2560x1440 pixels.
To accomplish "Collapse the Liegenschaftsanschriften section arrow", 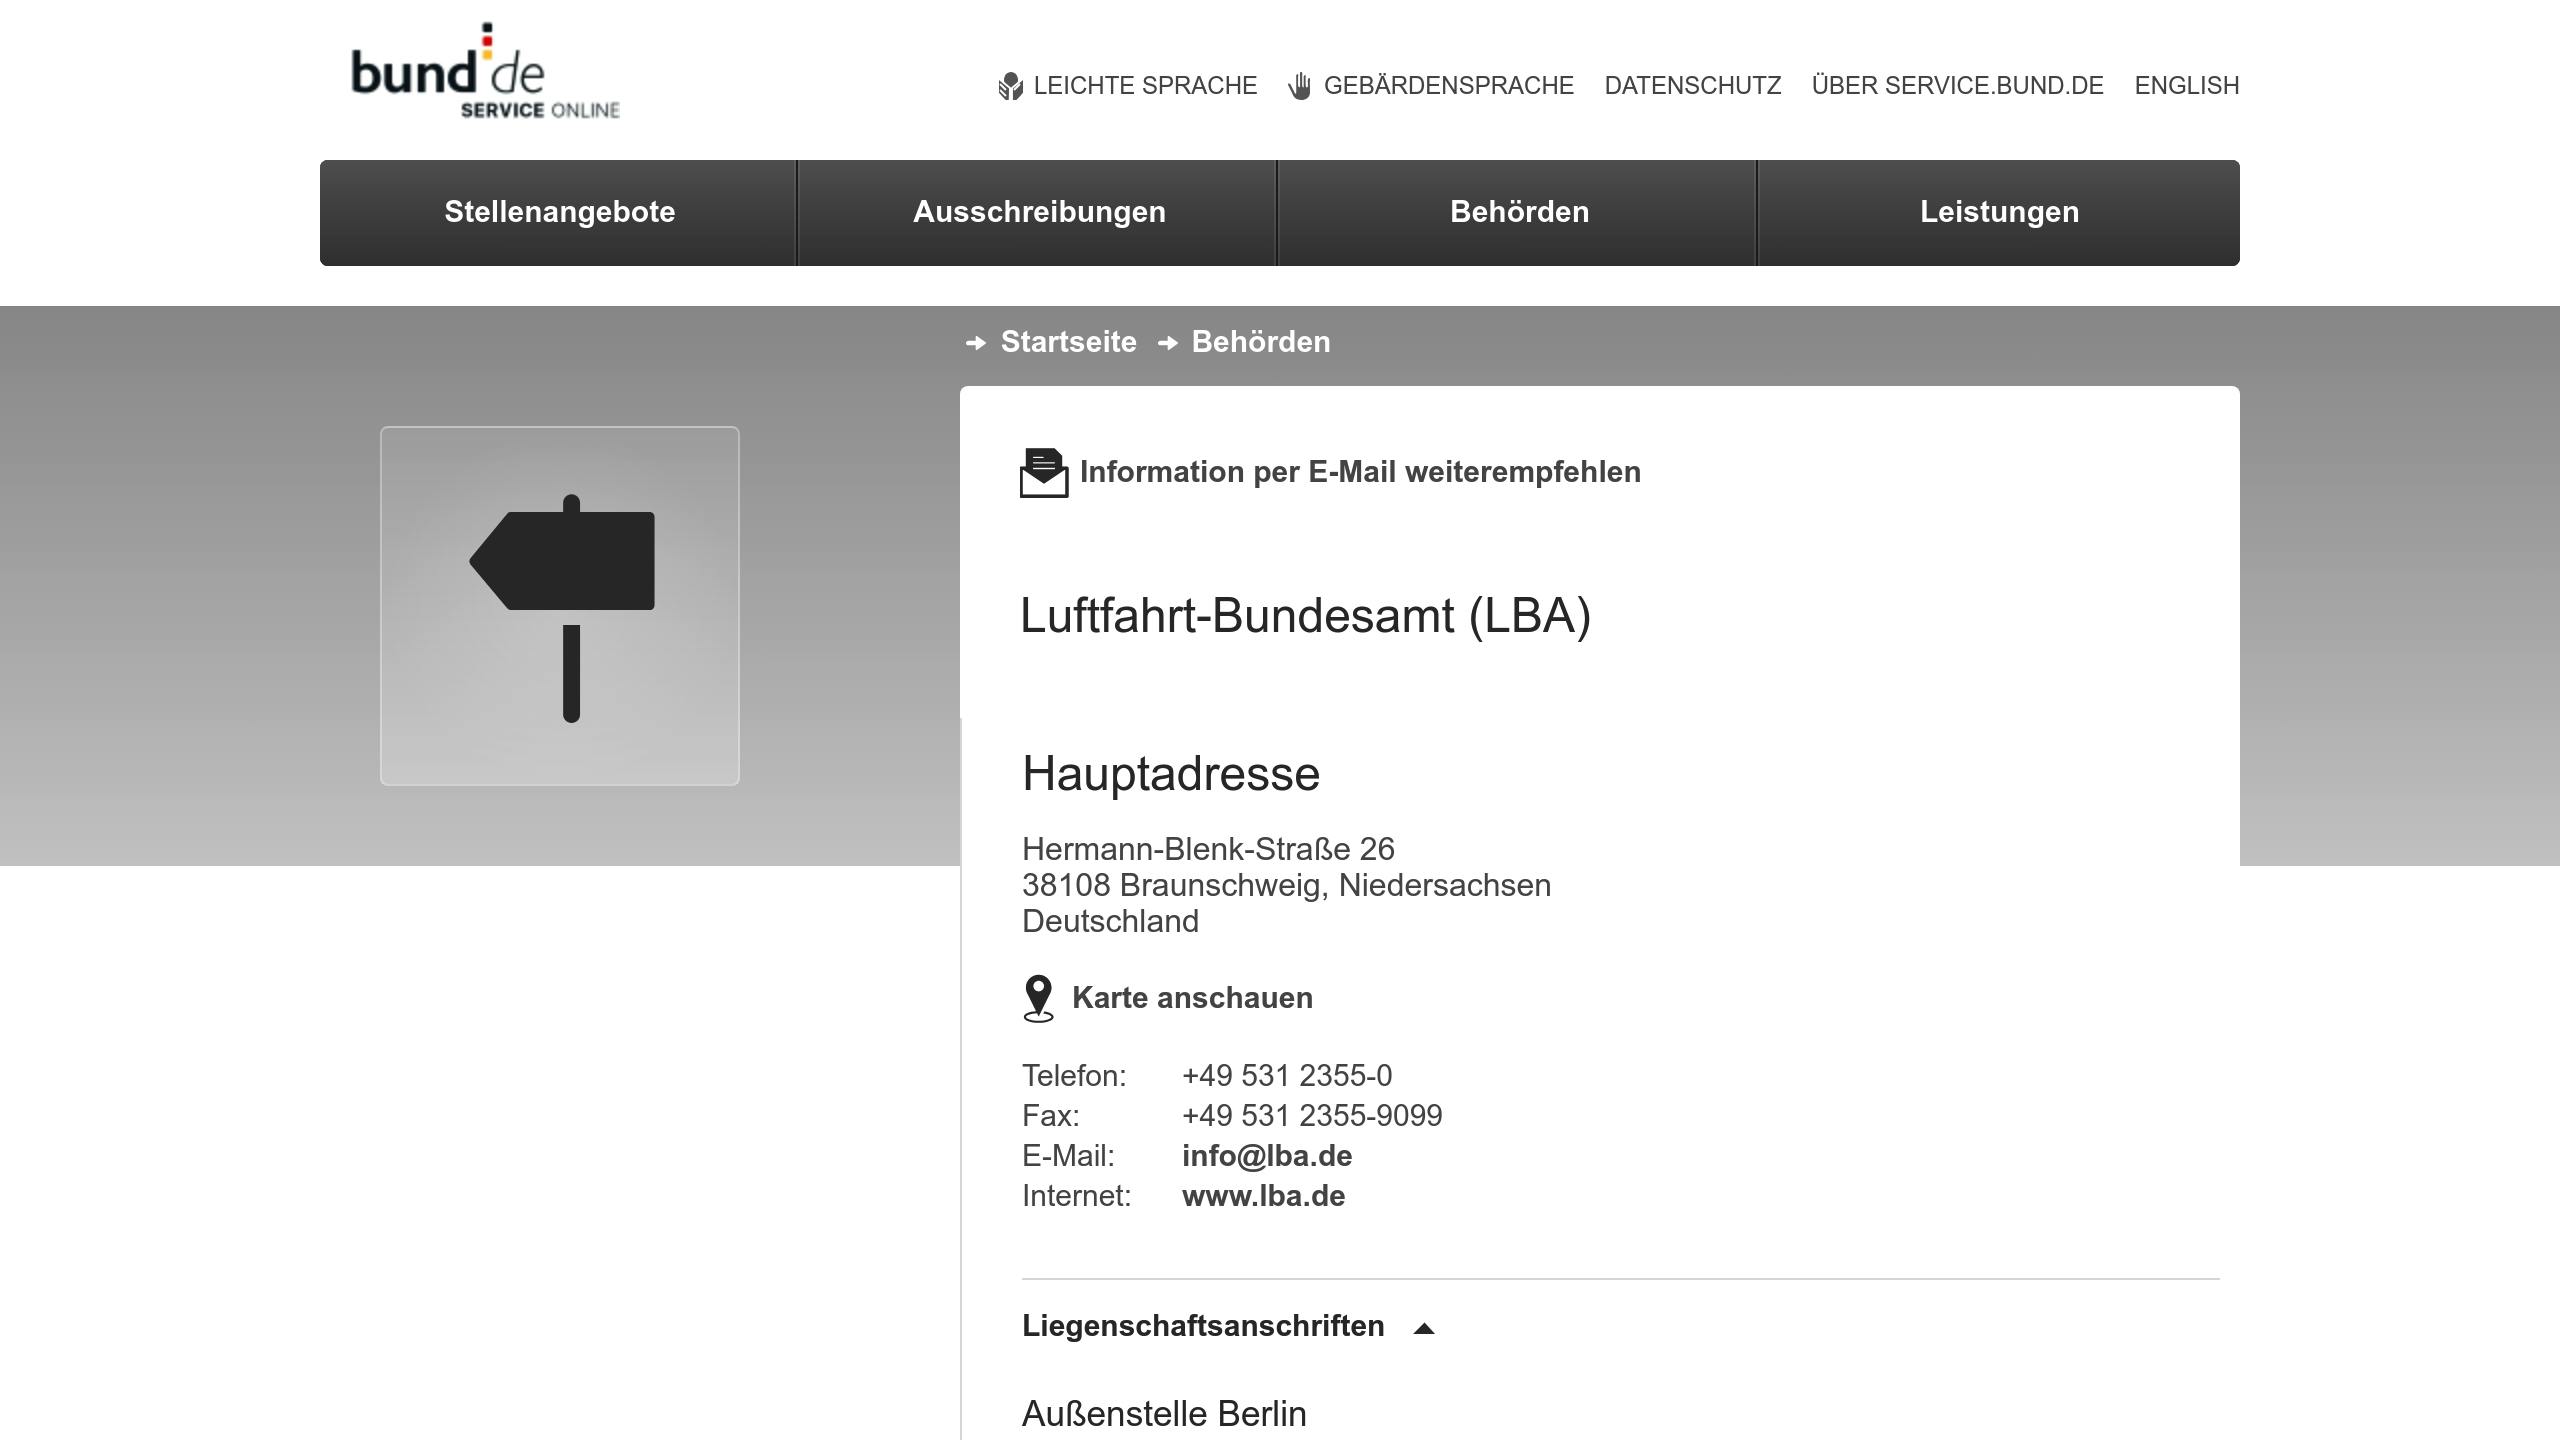I will click(x=1424, y=1328).
